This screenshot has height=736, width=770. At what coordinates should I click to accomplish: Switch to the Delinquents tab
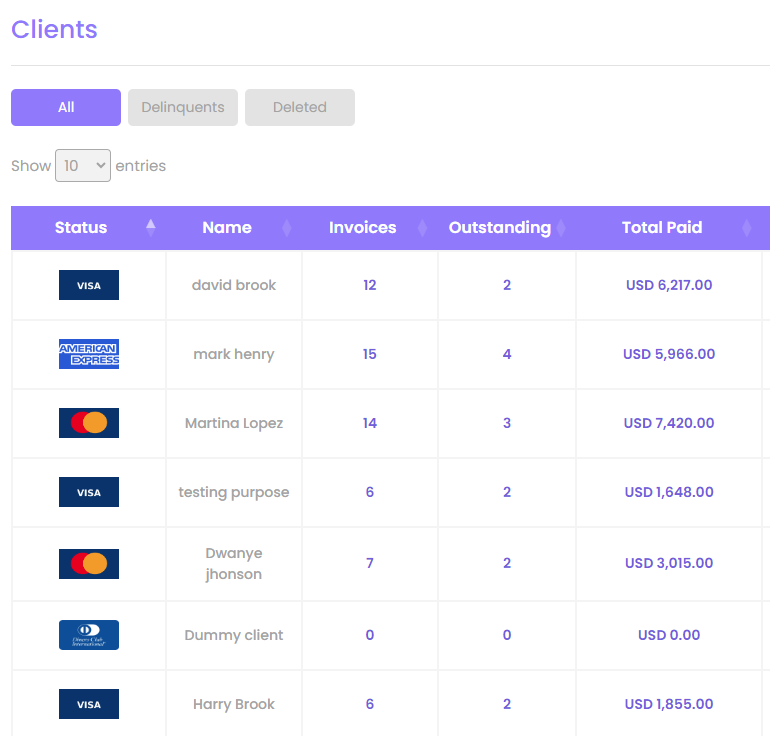coord(183,108)
